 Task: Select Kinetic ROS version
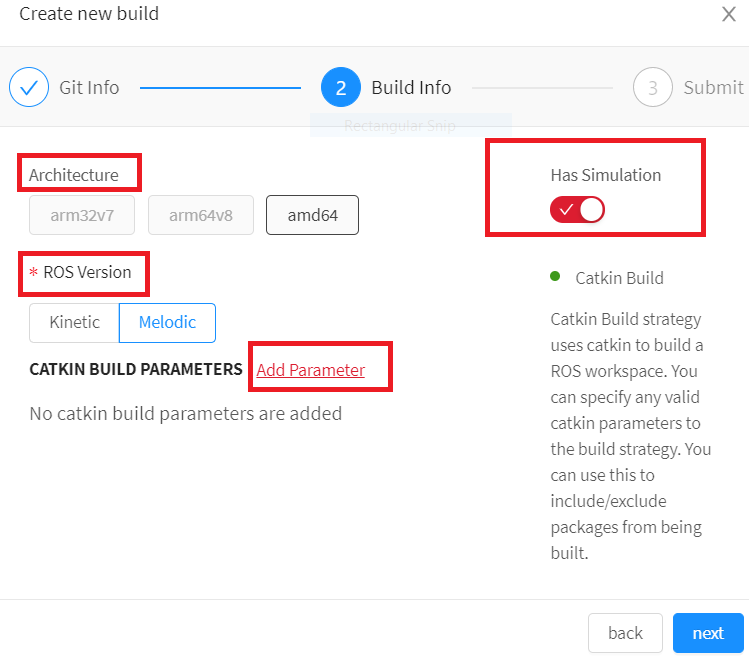click(74, 322)
